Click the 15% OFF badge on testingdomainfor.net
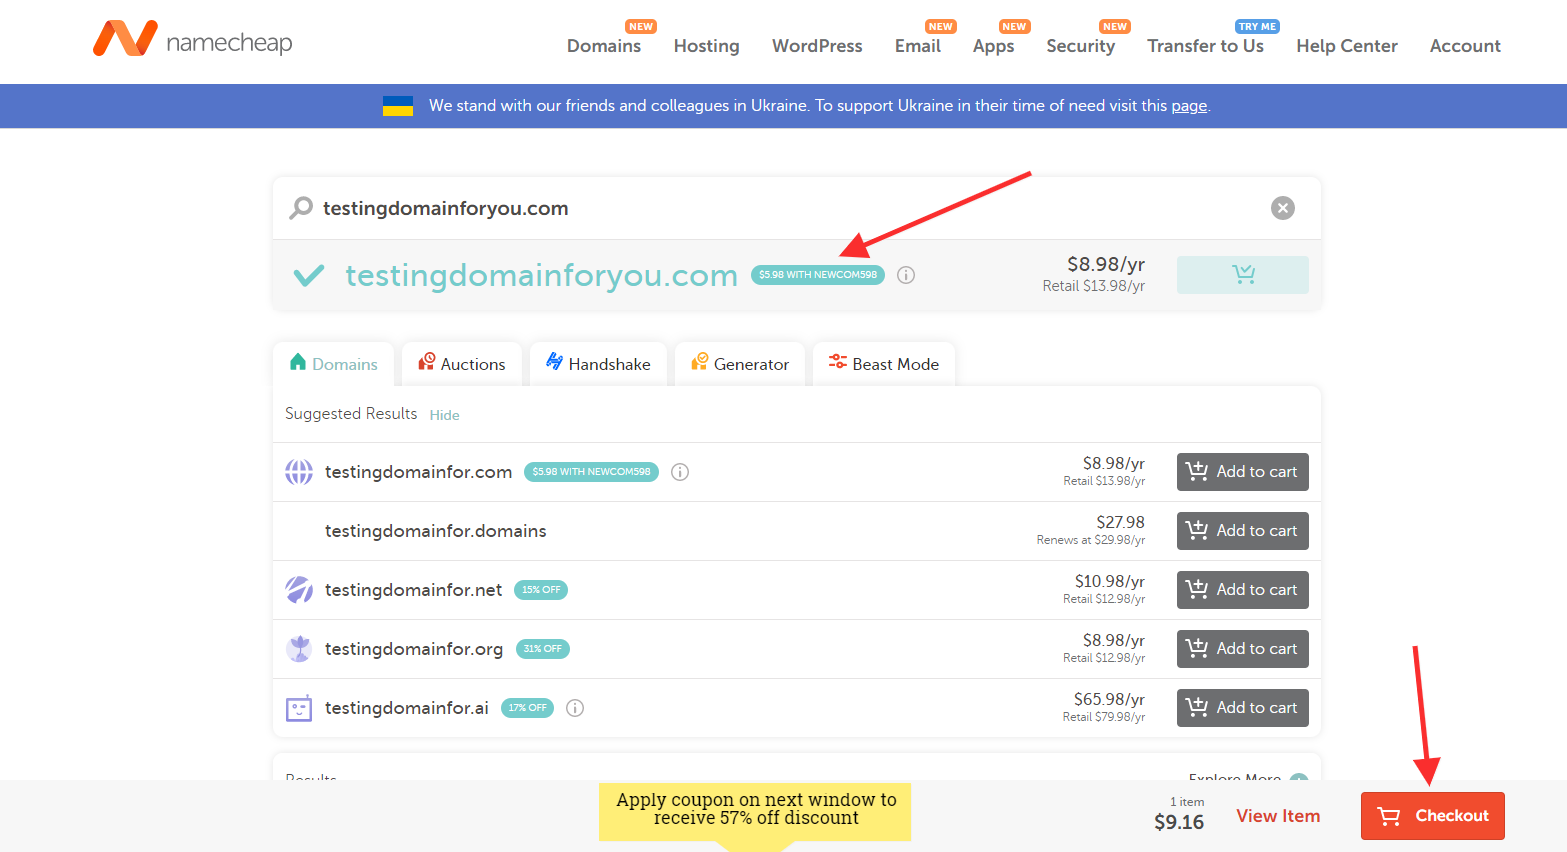The height and width of the screenshot is (852, 1567). [x=540, y=590]
